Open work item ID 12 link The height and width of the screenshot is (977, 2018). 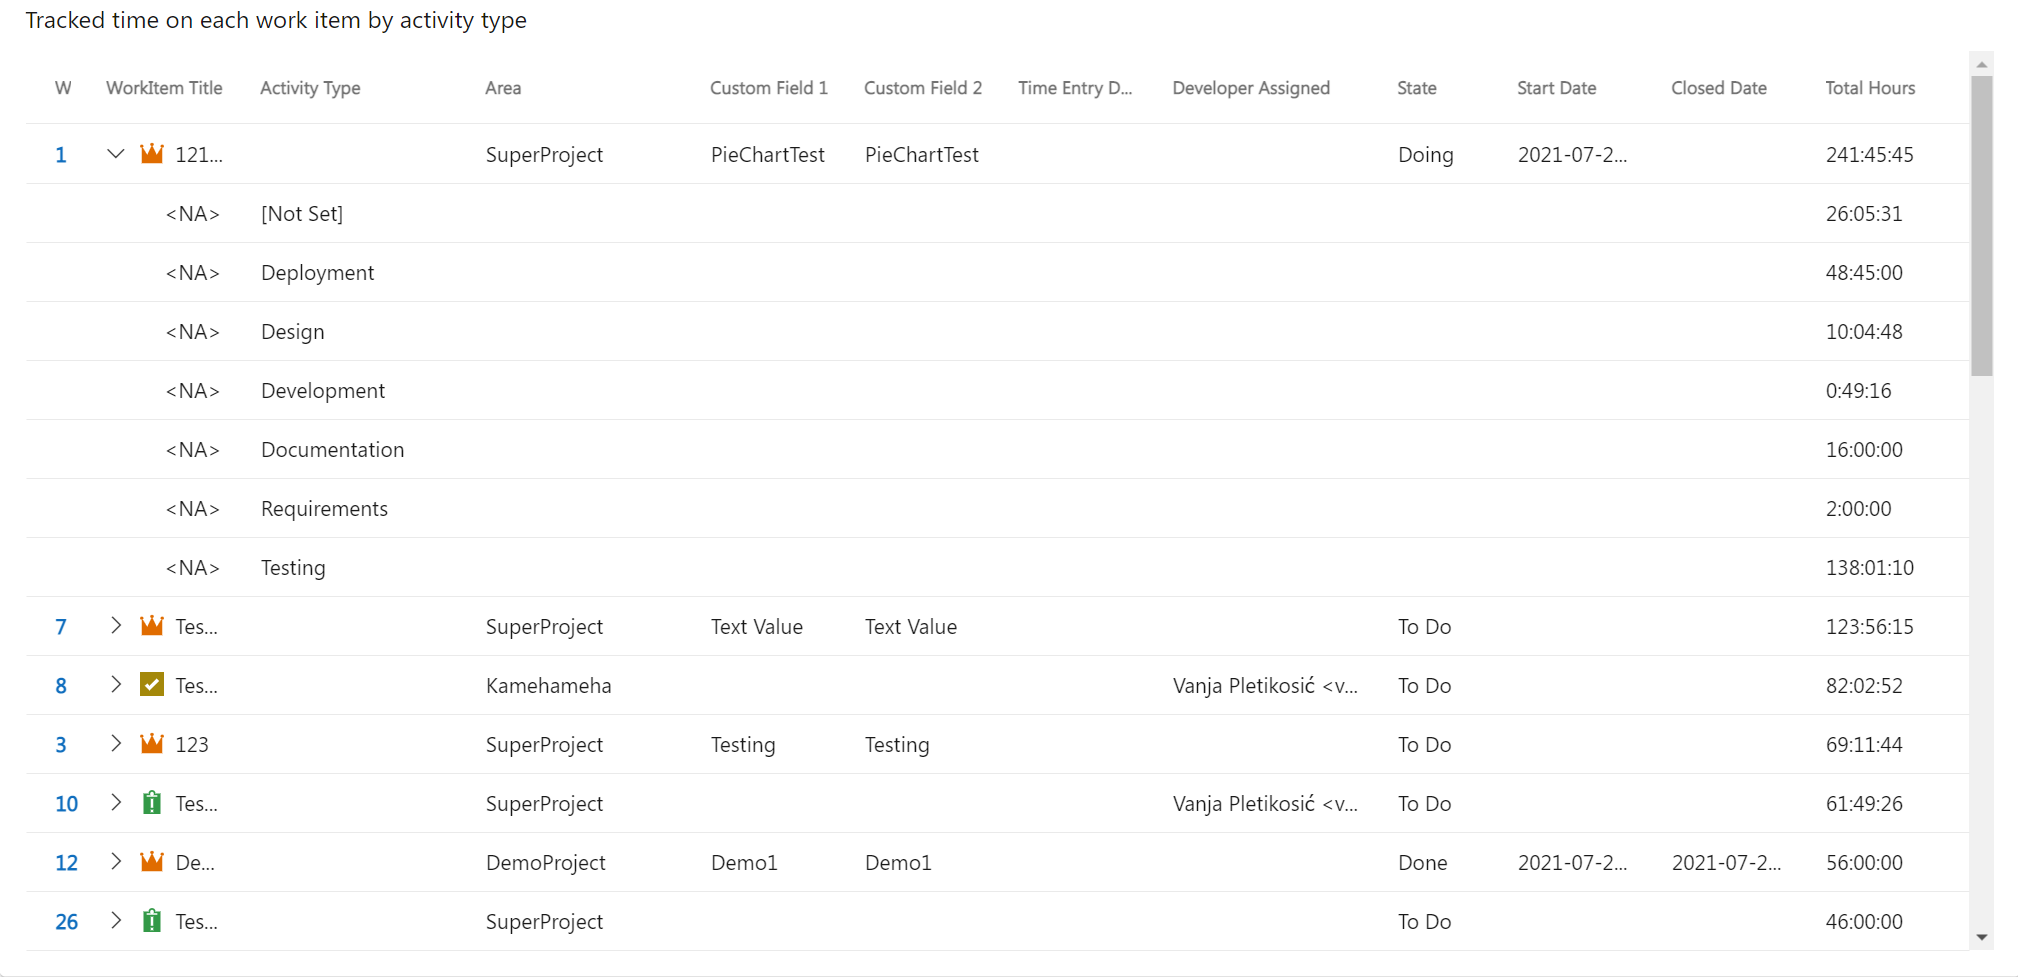66,863
